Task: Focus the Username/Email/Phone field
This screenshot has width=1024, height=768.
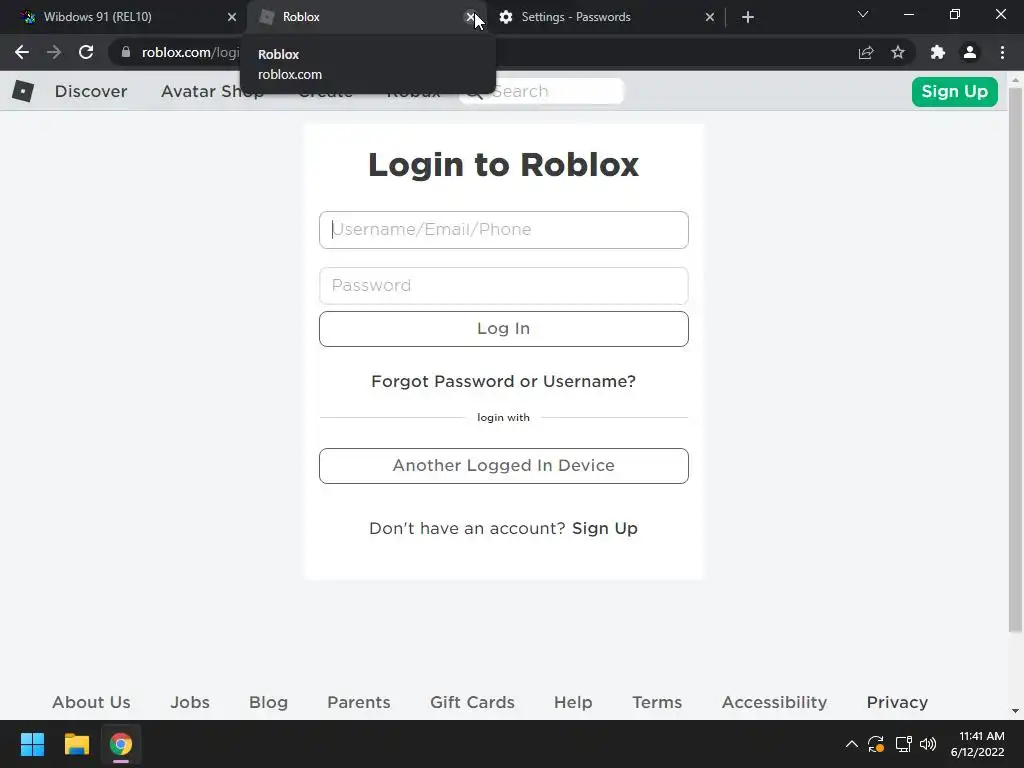Action: coord(504,230)
